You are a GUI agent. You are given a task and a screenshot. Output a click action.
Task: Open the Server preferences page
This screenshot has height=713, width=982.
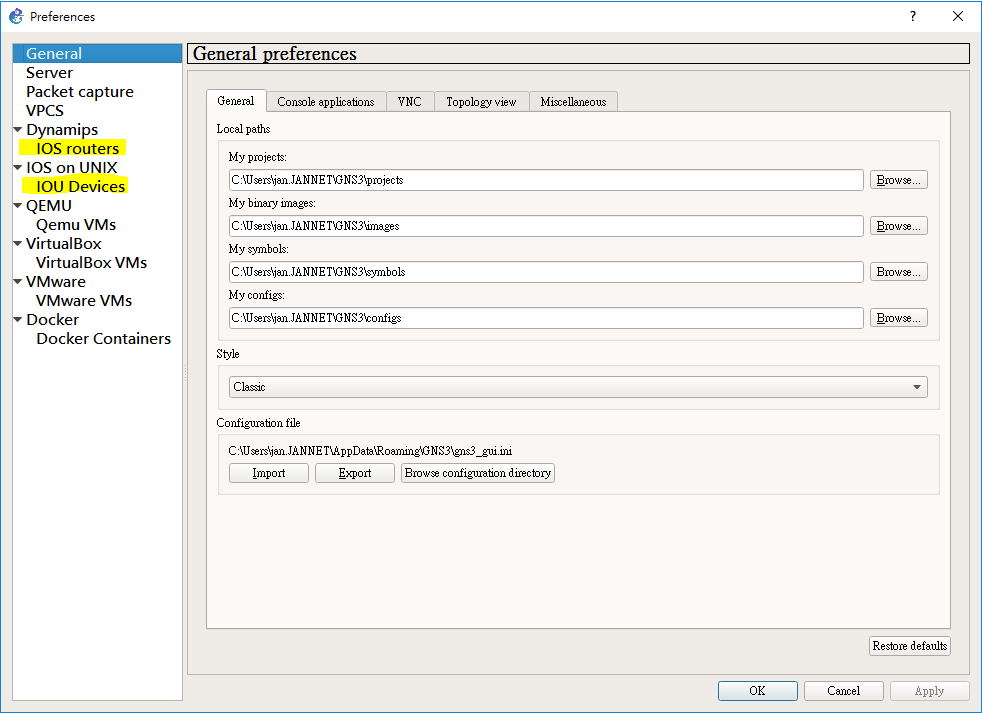(49, 73)
